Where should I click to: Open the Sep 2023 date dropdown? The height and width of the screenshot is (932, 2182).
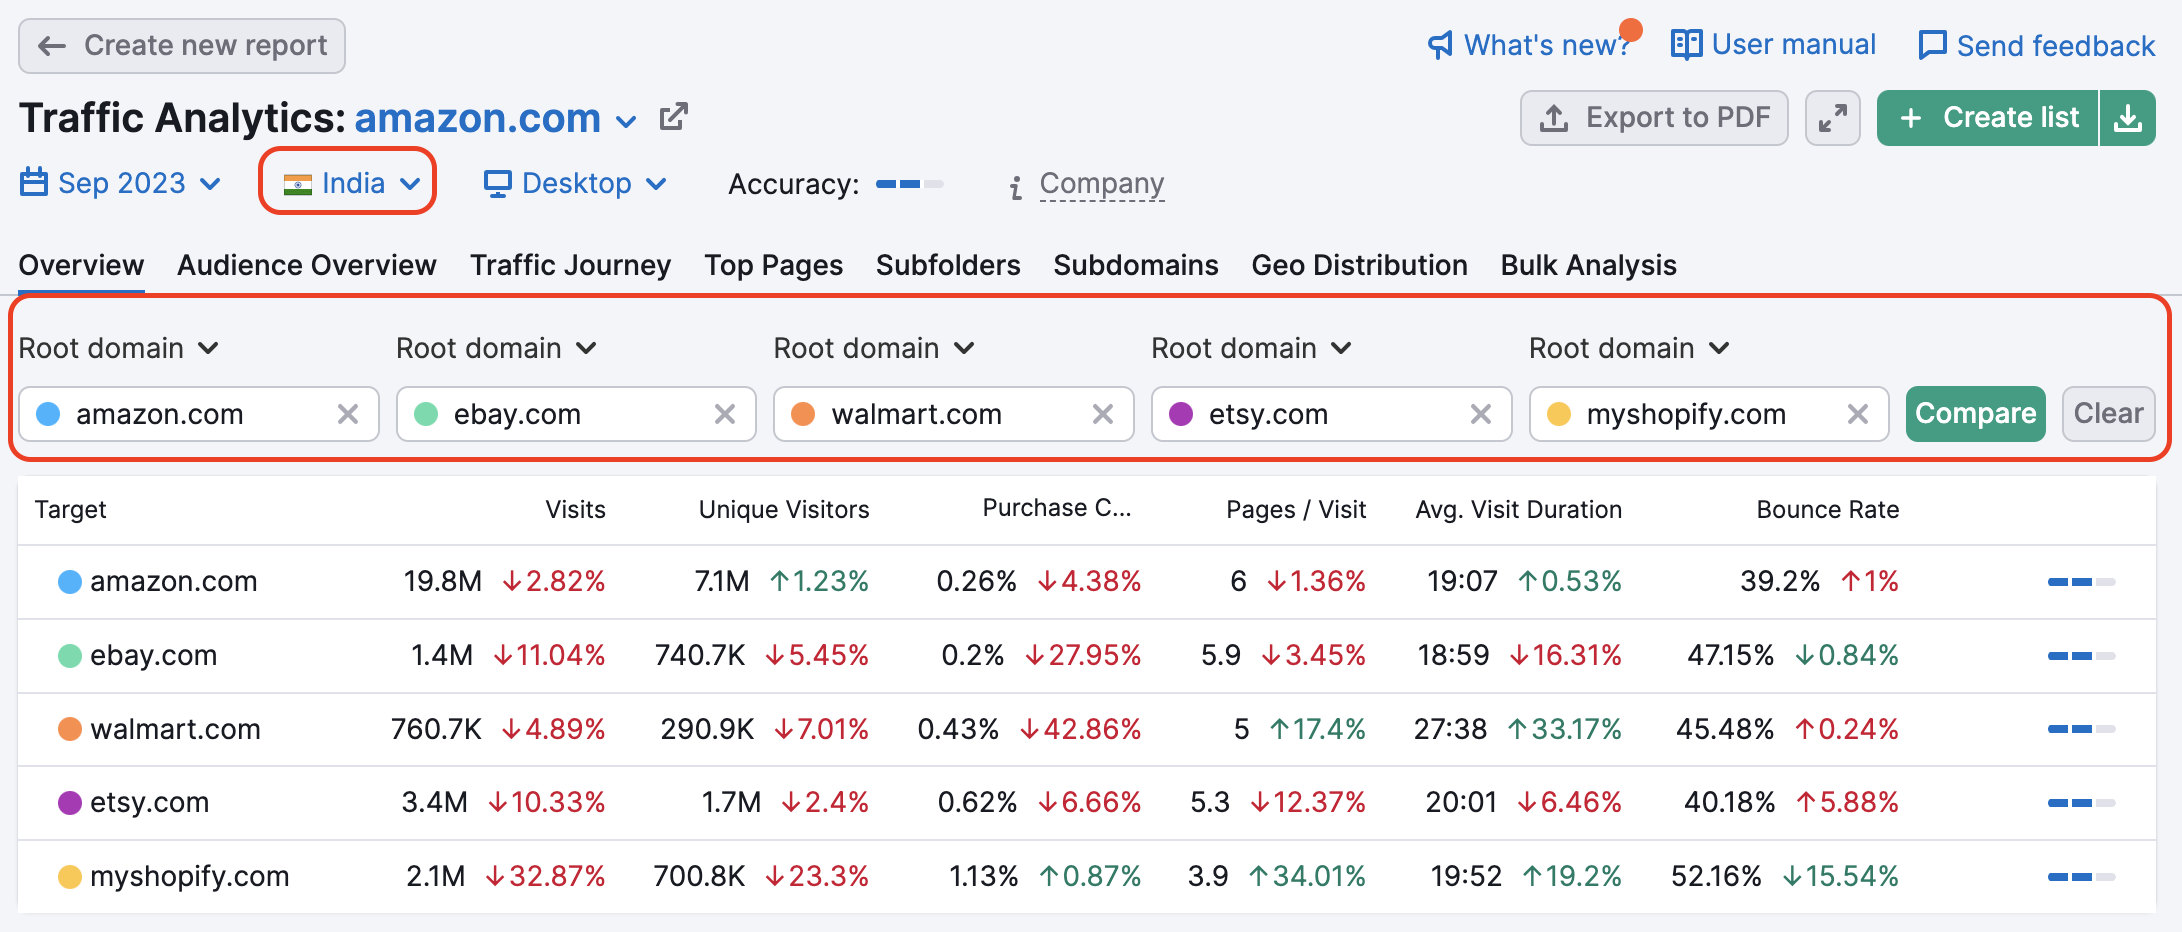click(x=121, y=183)
